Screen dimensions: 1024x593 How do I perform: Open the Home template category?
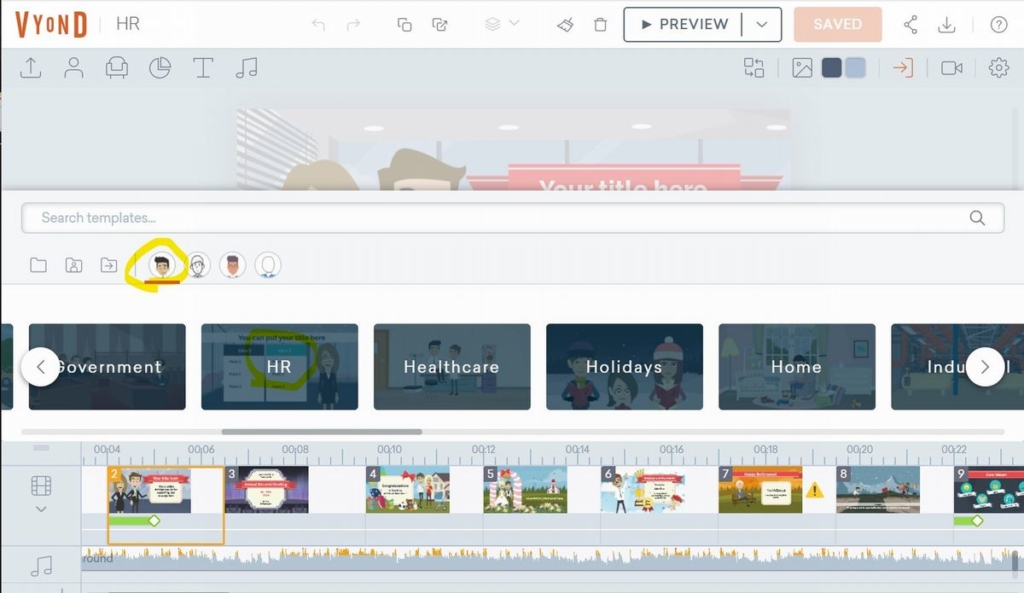click(797, 367)
